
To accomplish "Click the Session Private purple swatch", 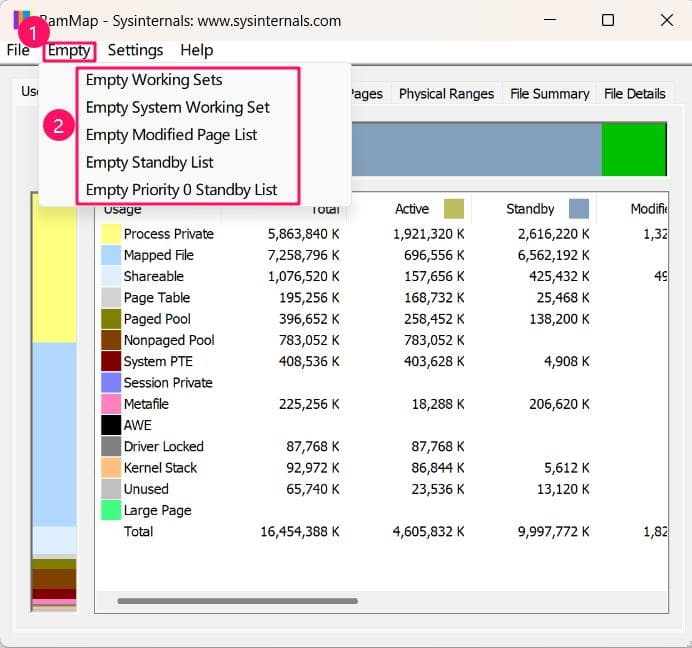I will [111, 383].
